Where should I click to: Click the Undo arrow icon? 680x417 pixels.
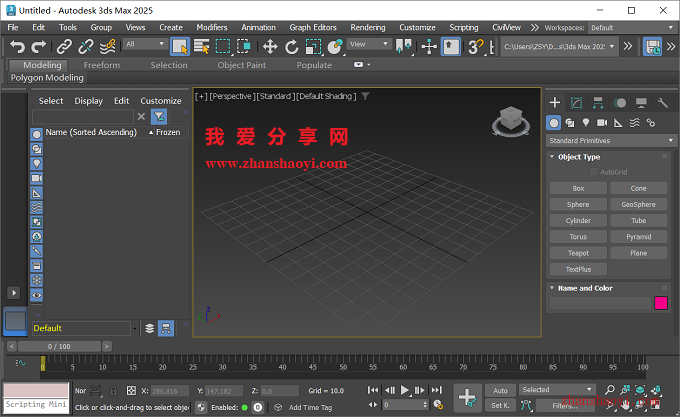17,46
